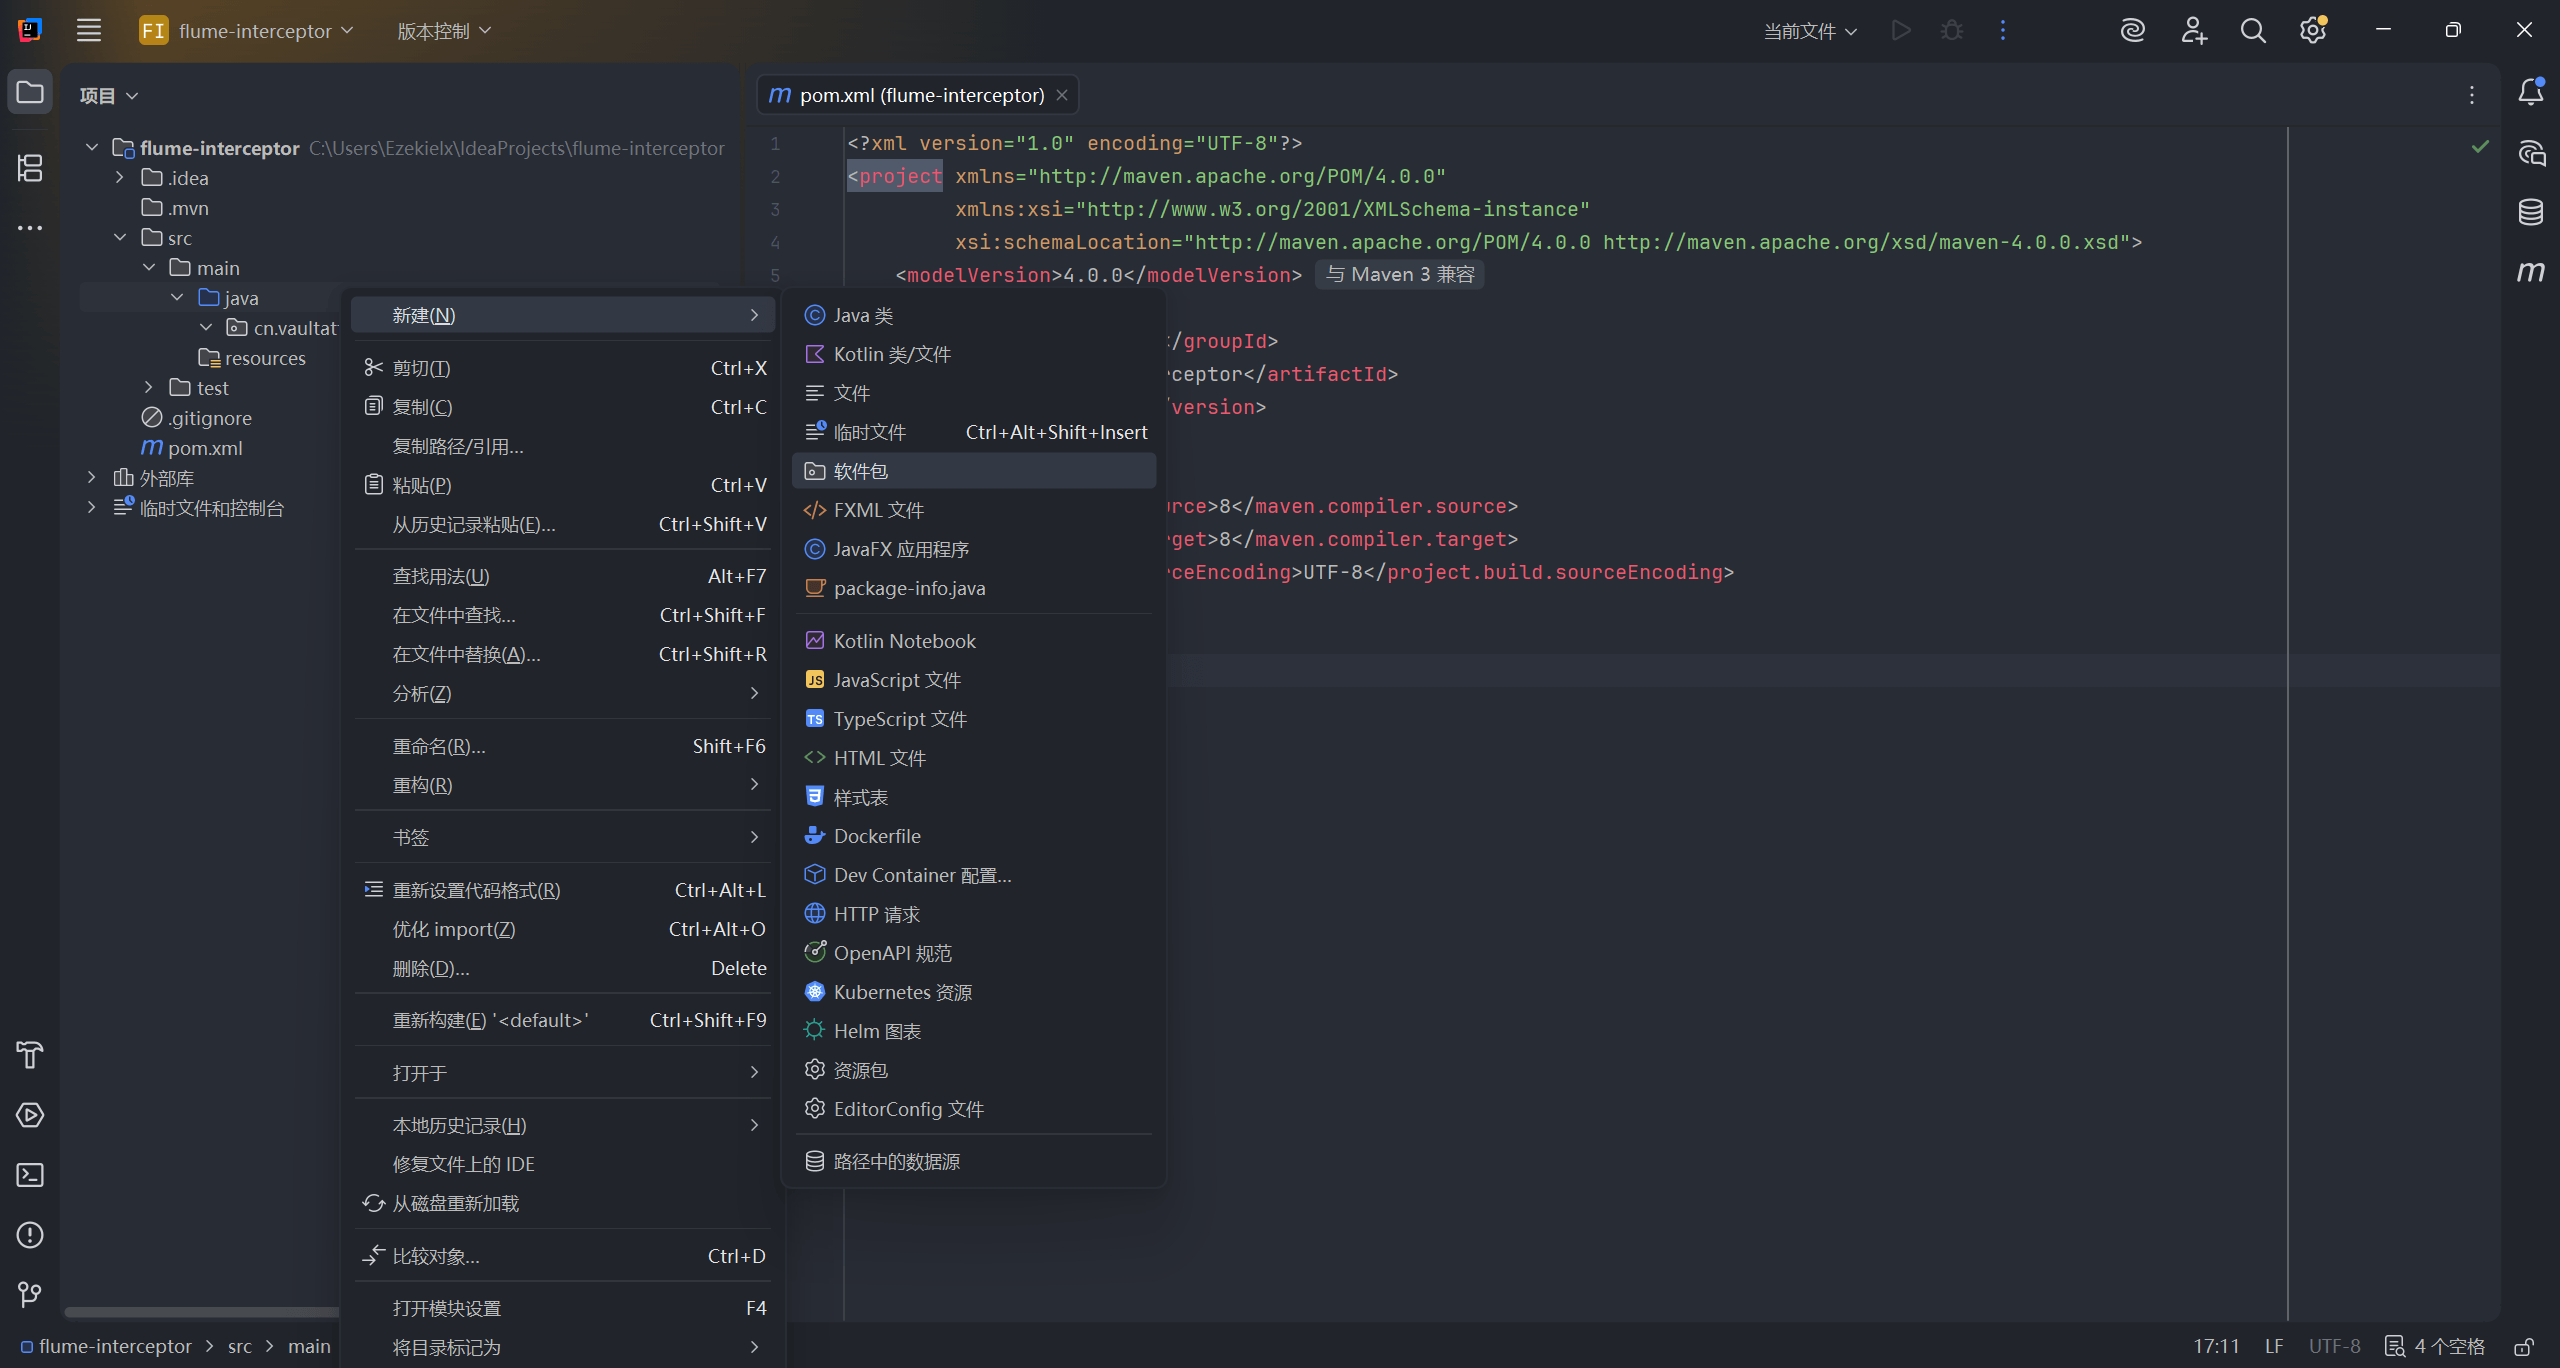
Task: Click UTF-8 encoding in status bar
Action: click(2334, 1346)
